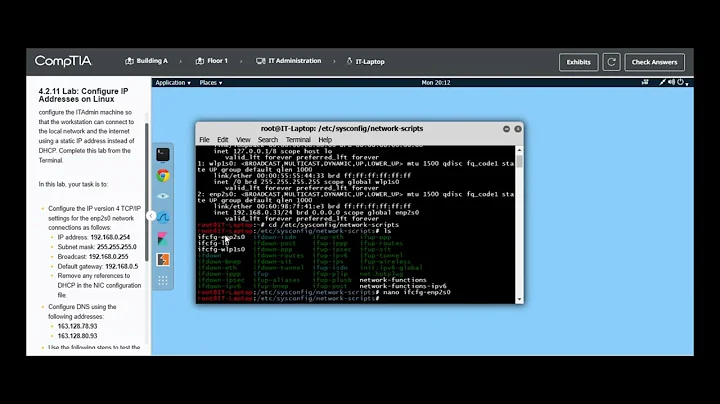Open the Terminal menu

(298, 140)
